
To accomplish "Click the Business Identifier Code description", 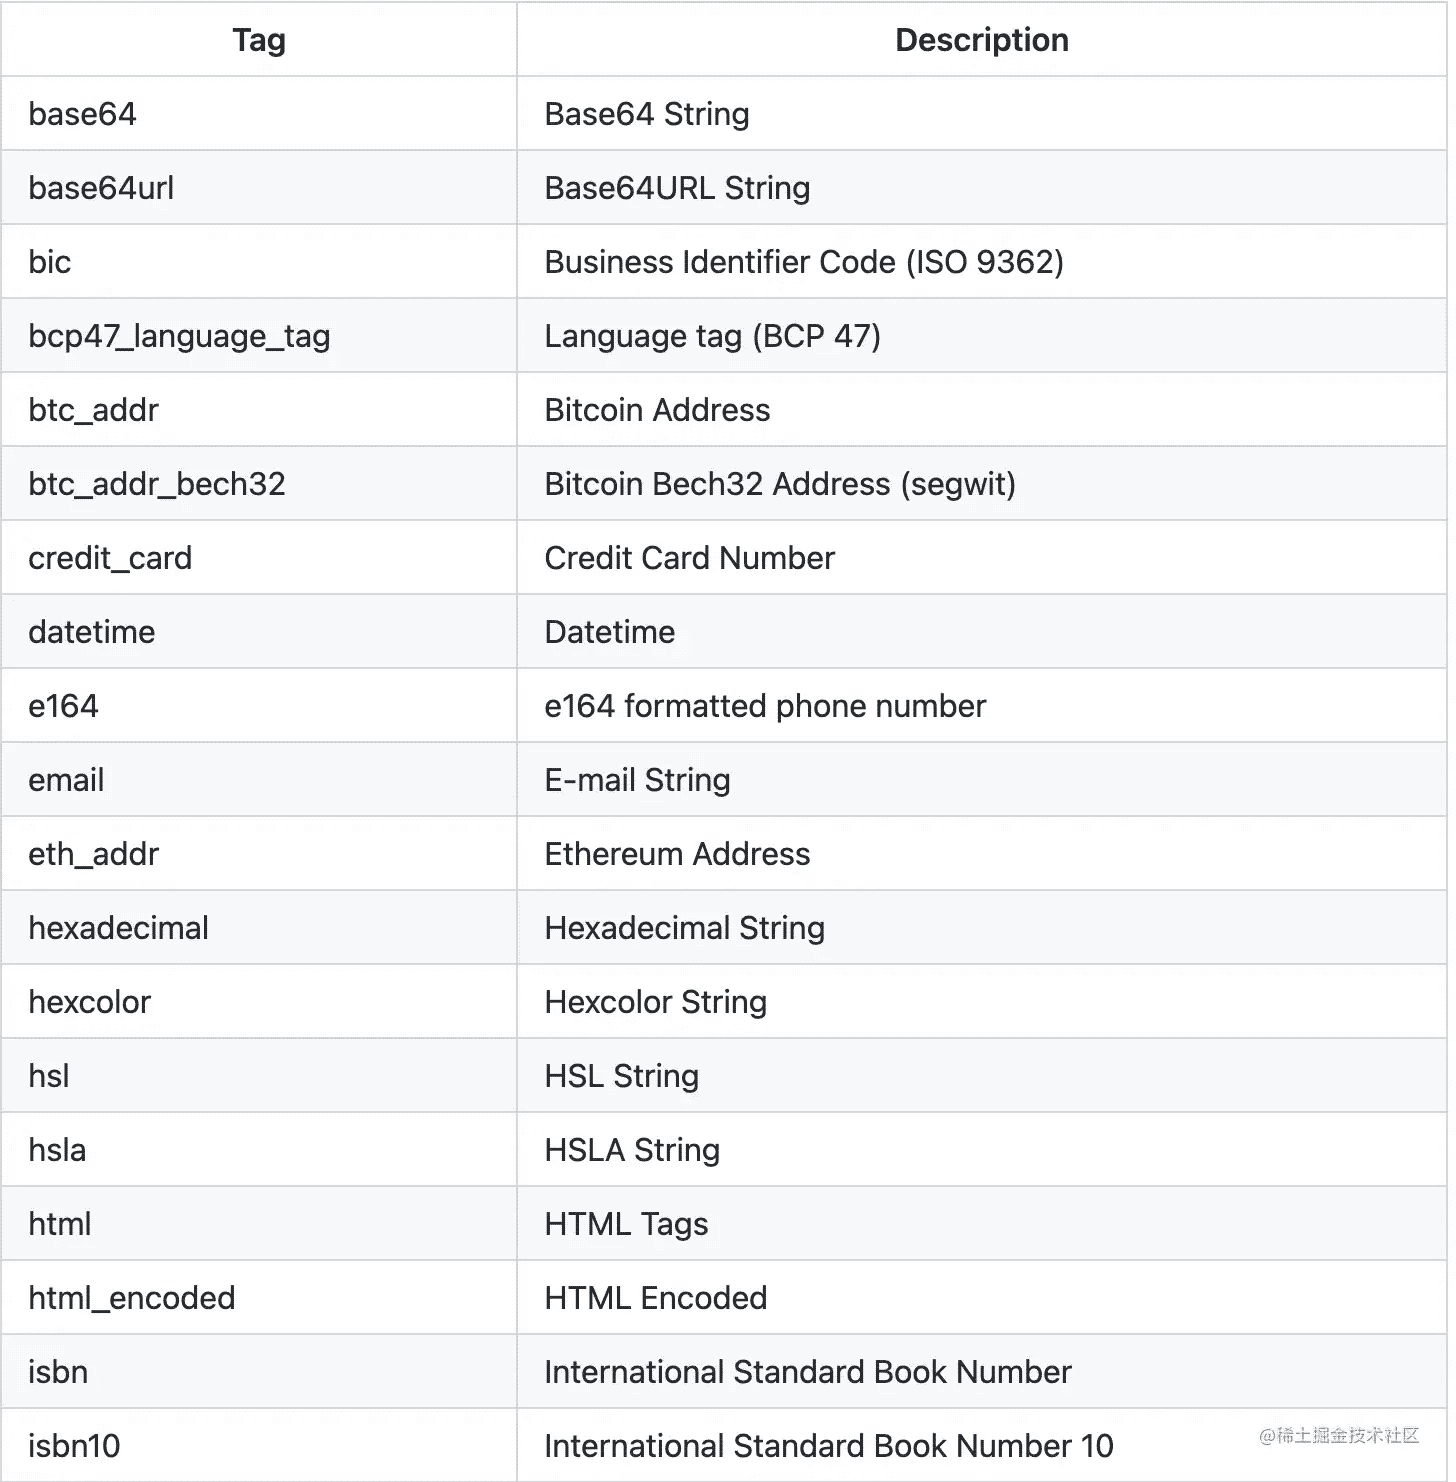I will coord(803,262).
